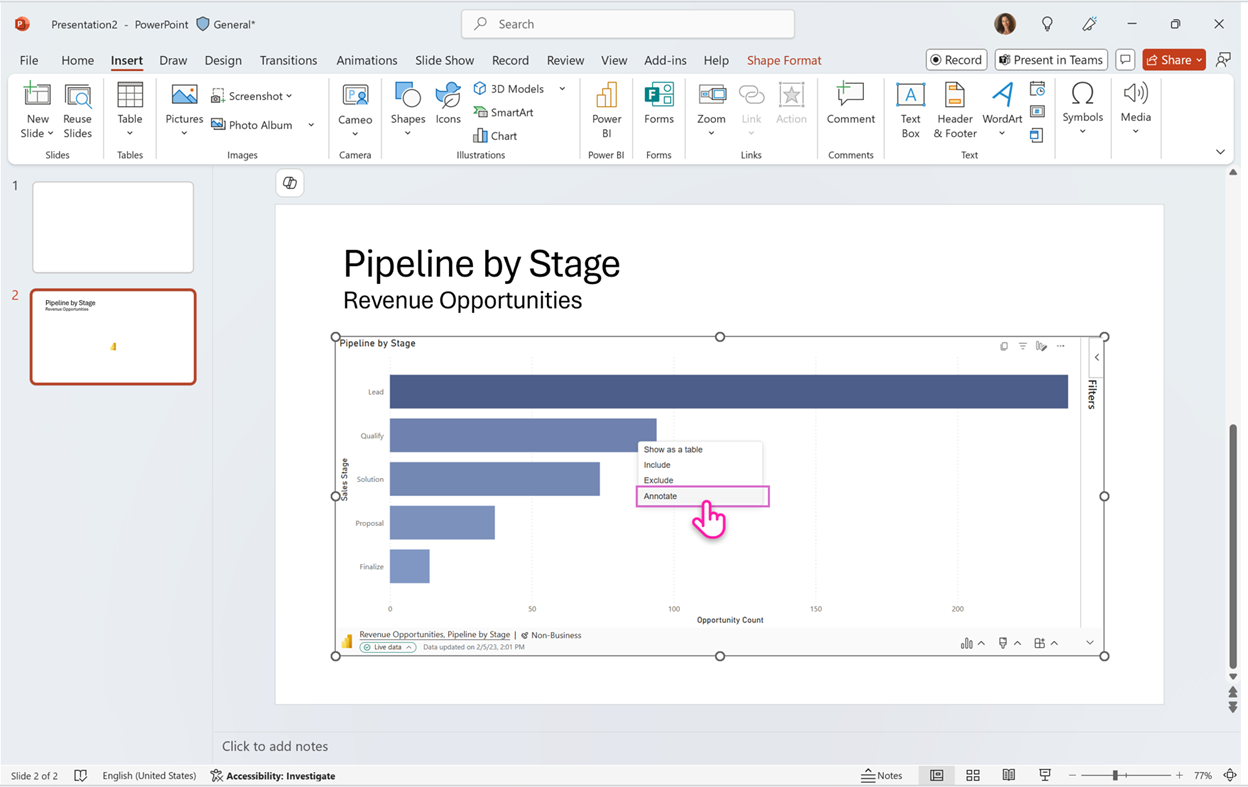Select the blank slide 1 thumbnail
The image size is (1248, 787).
[112, 227]
